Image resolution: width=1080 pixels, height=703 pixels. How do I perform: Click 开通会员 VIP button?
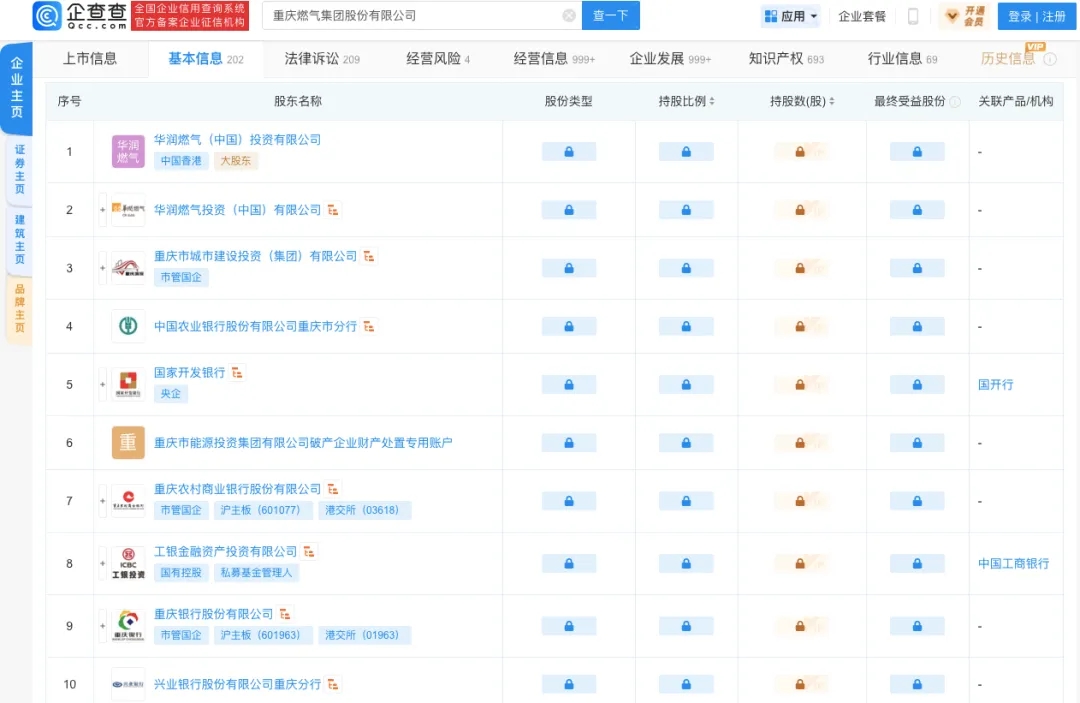[965, 16]
